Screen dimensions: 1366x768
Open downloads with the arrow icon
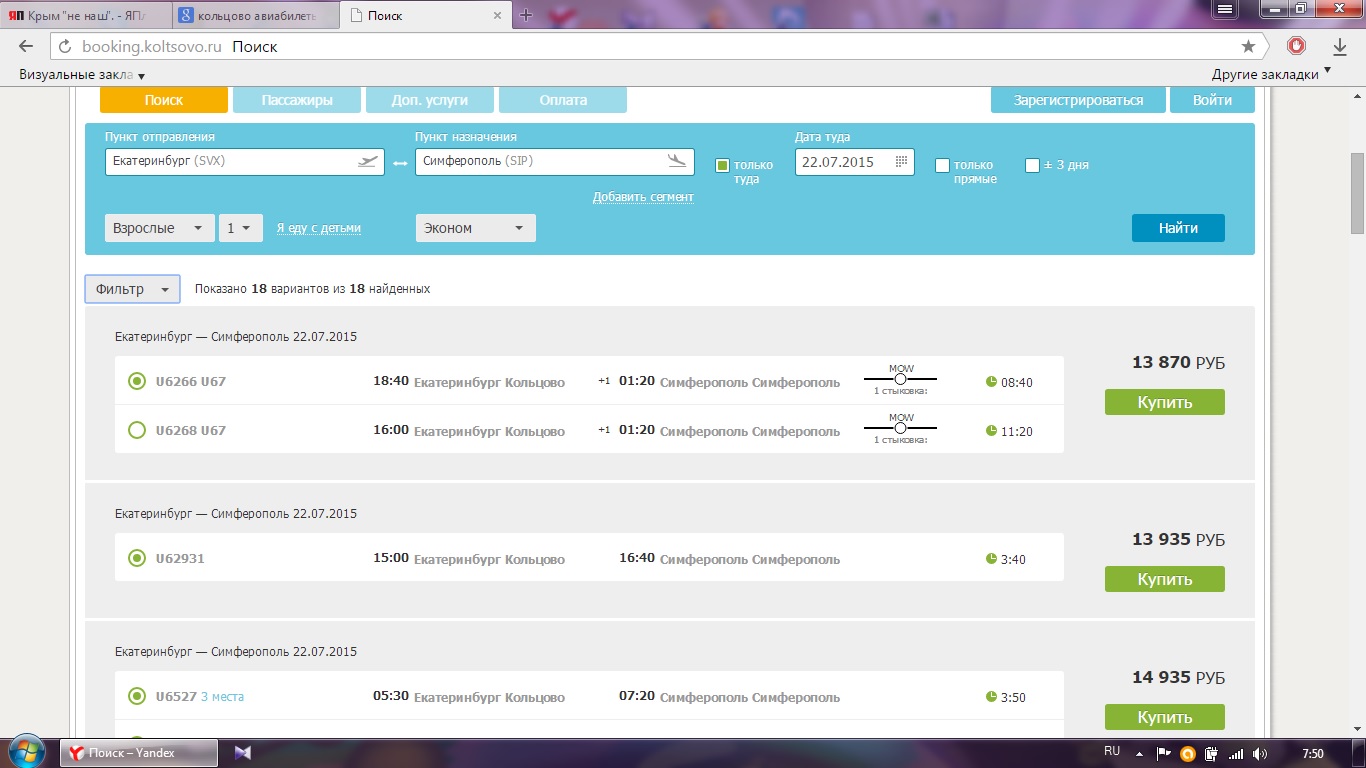click(x=1340, y=47)
